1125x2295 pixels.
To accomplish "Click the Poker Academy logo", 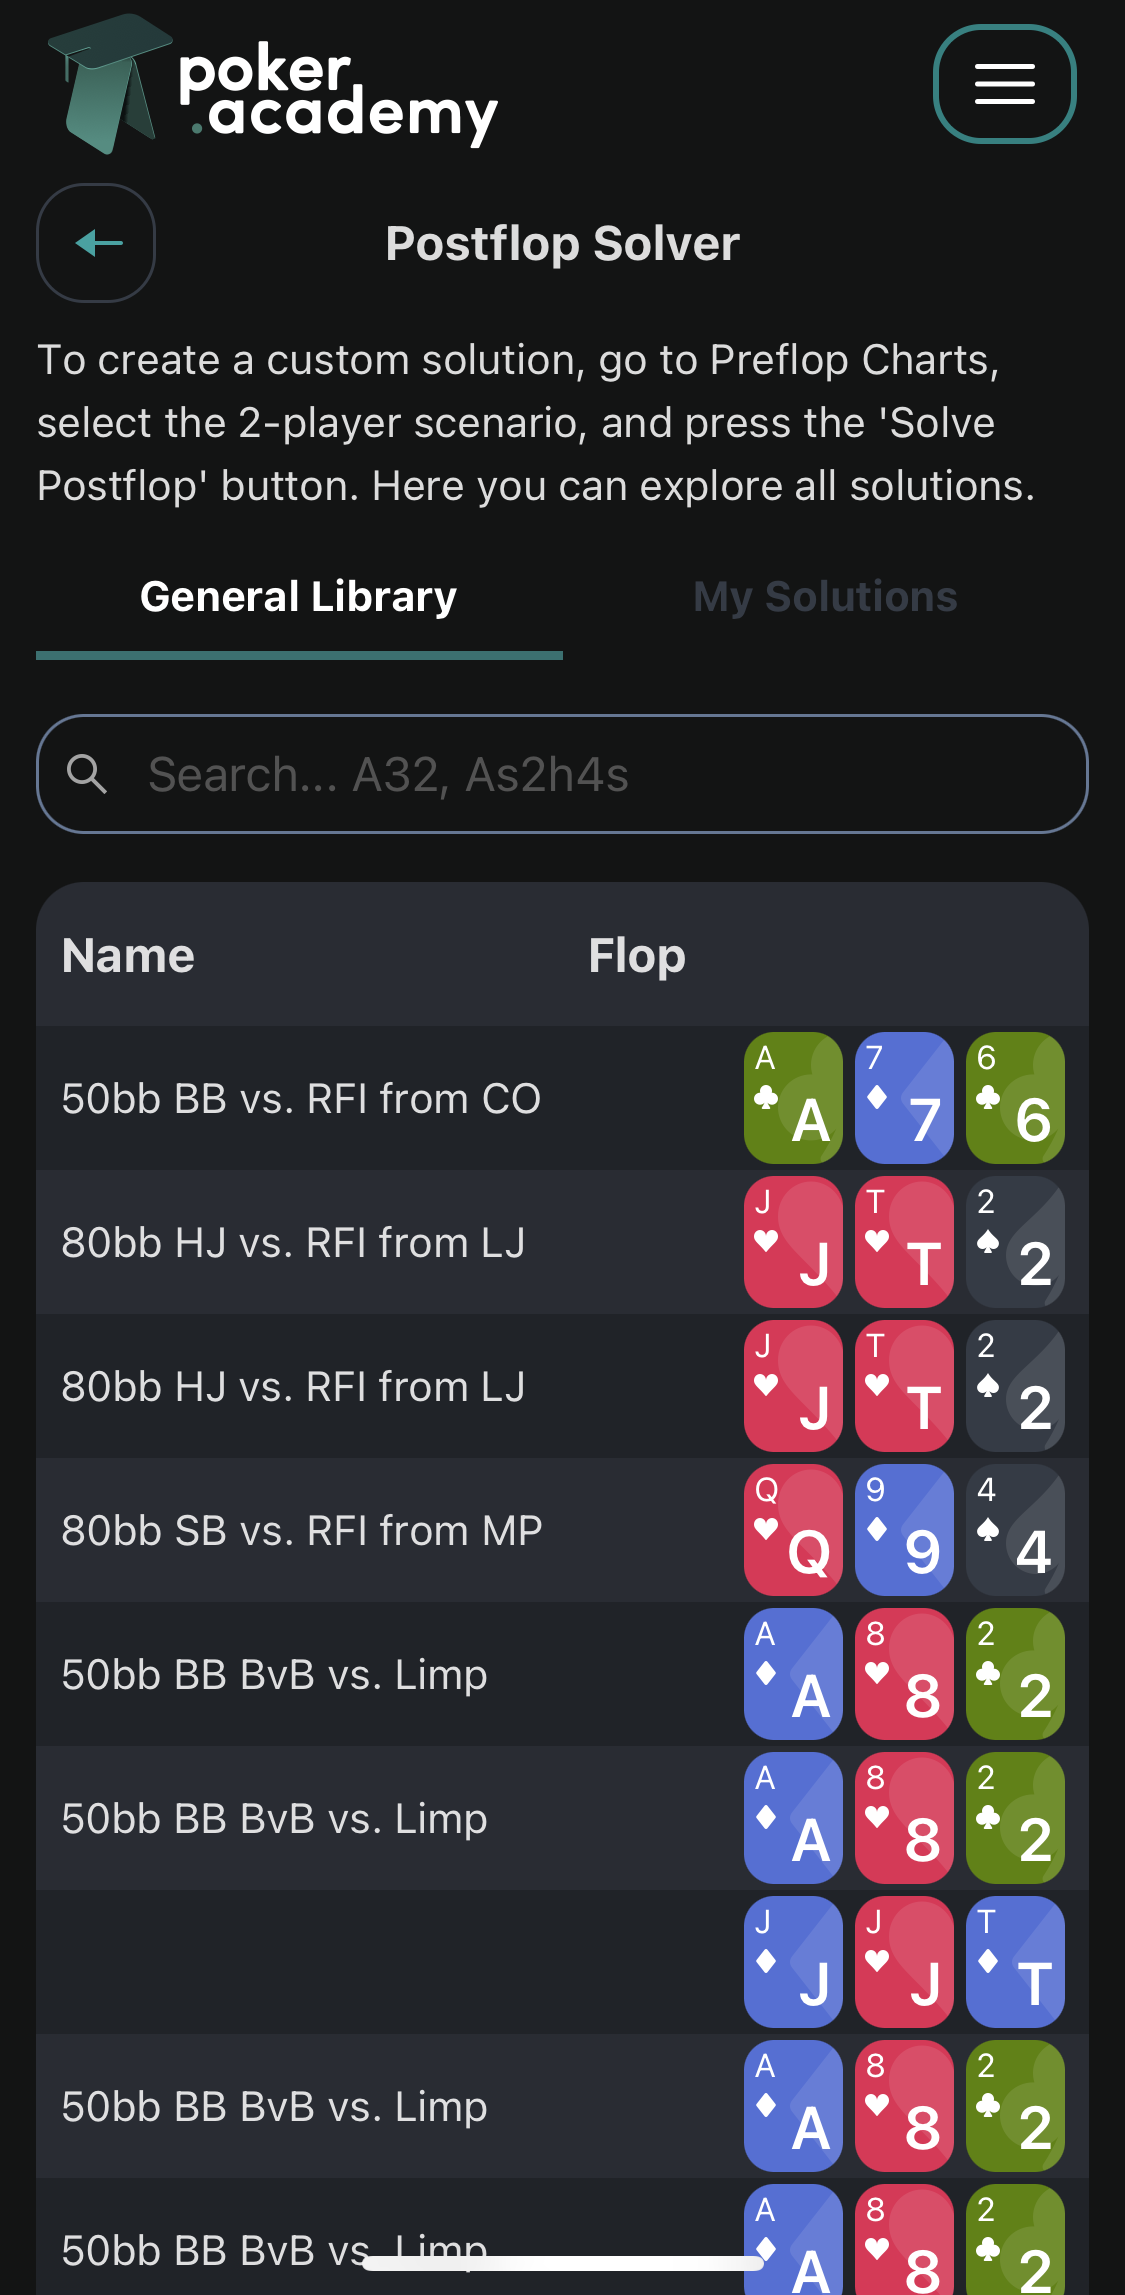I will 272,86.
